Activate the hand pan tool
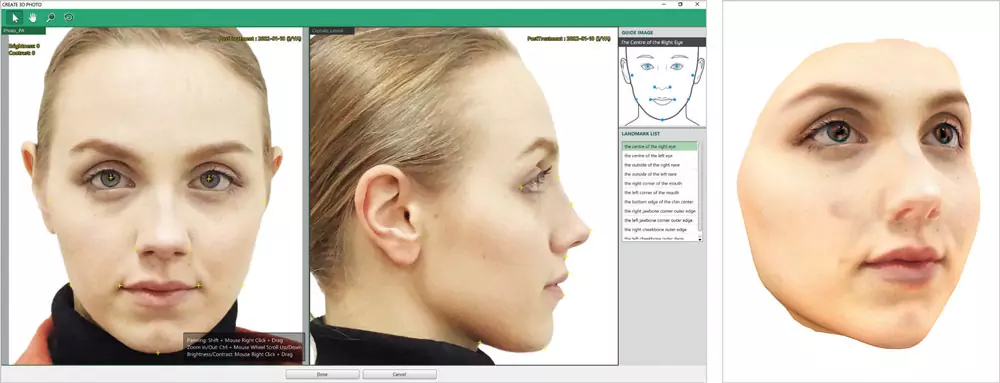 point(33,18)
